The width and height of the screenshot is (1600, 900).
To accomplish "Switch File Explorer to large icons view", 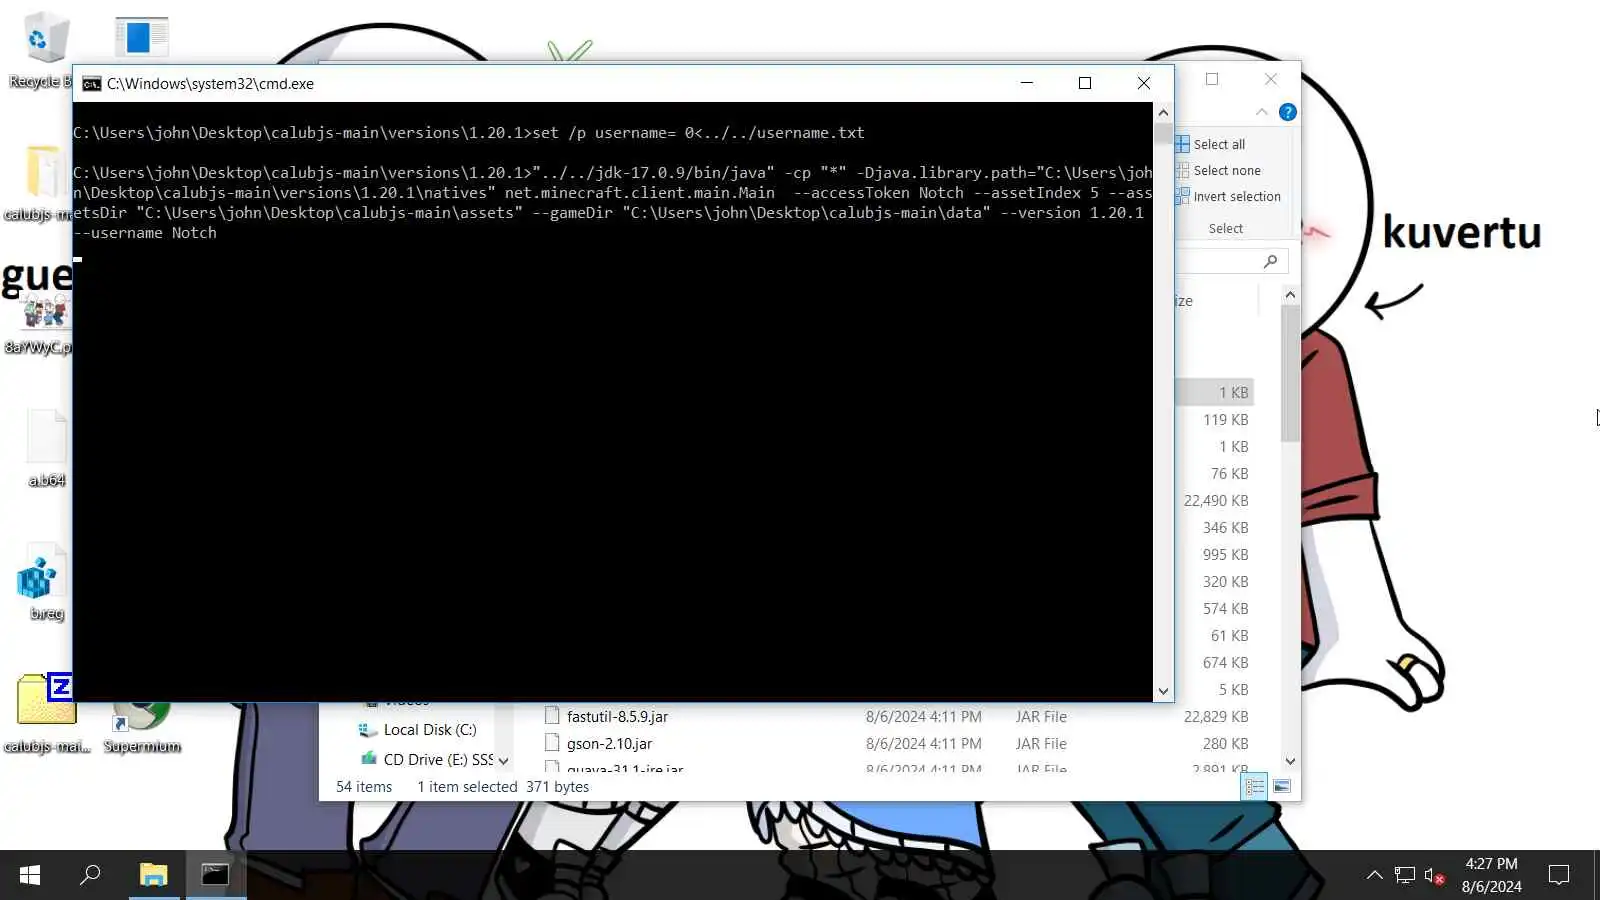I will click(x=1282, y=787).
